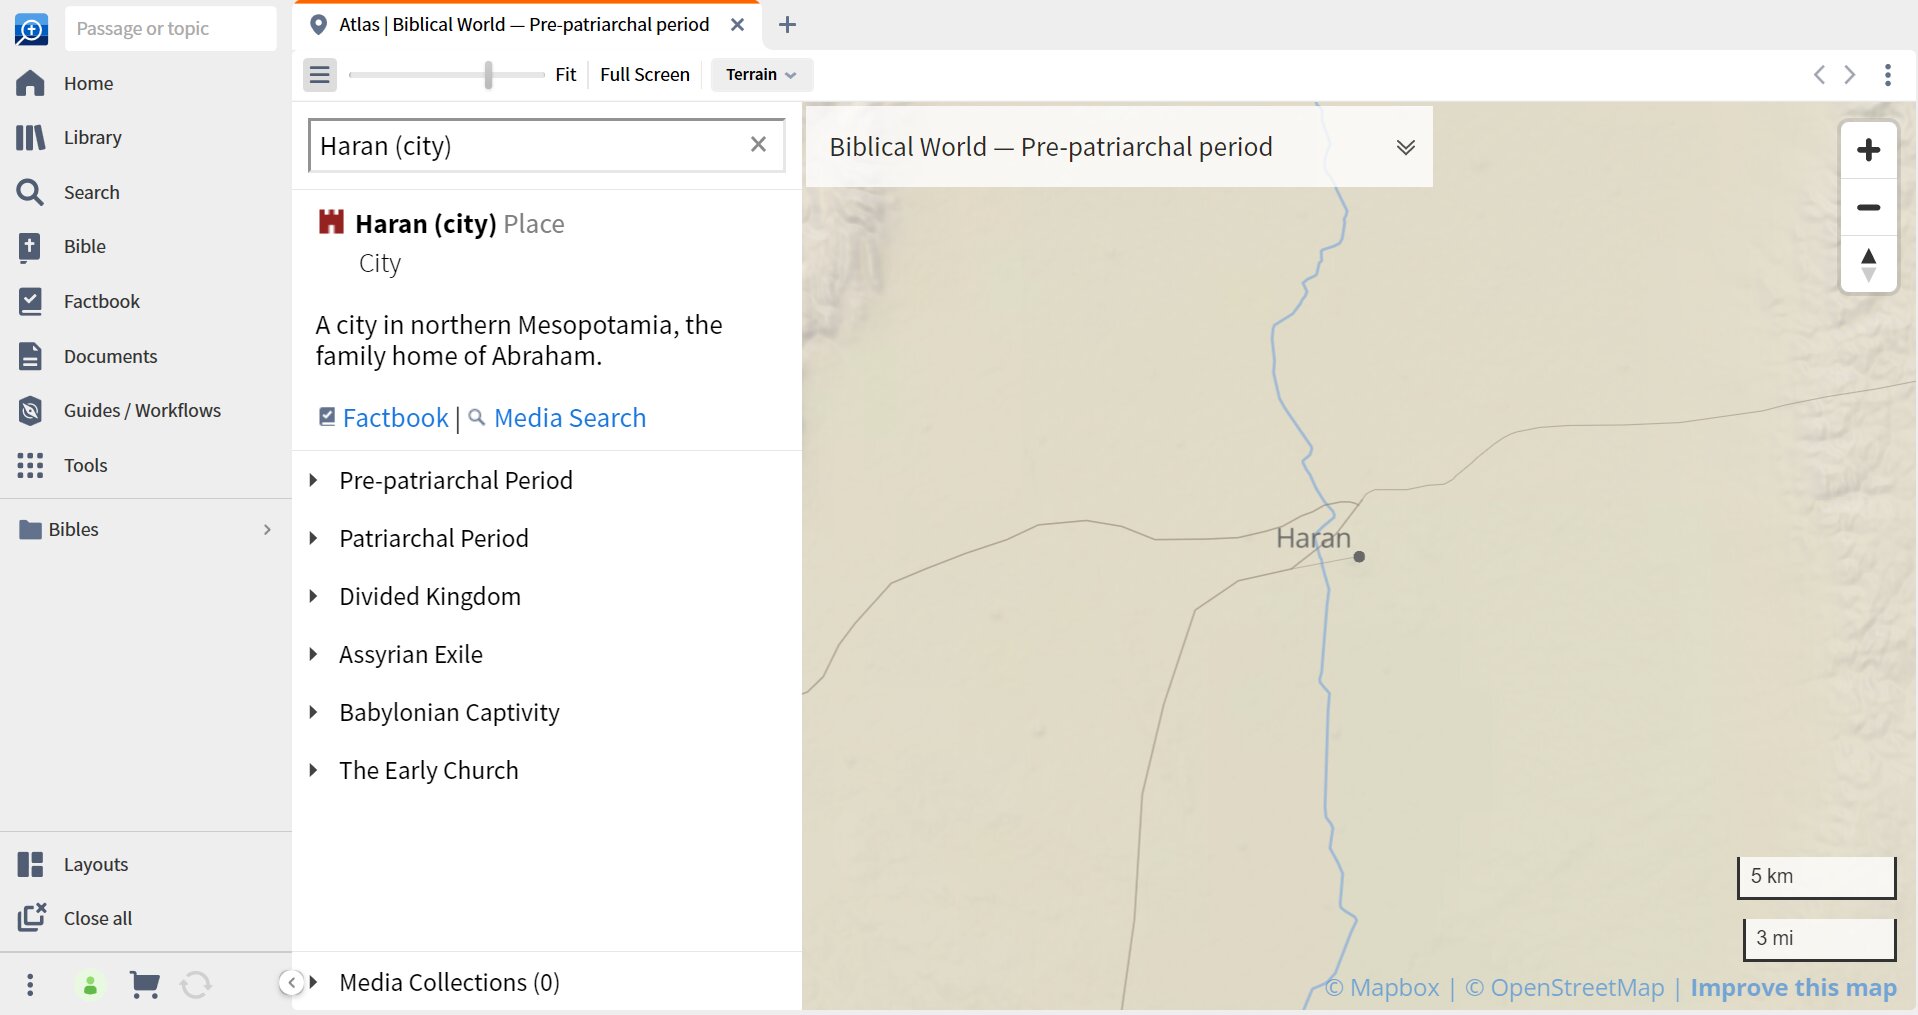This screenshot has width=1918, height=1015.
Task: Click the compass rotation control on the map
Action: pos(1868,263)
